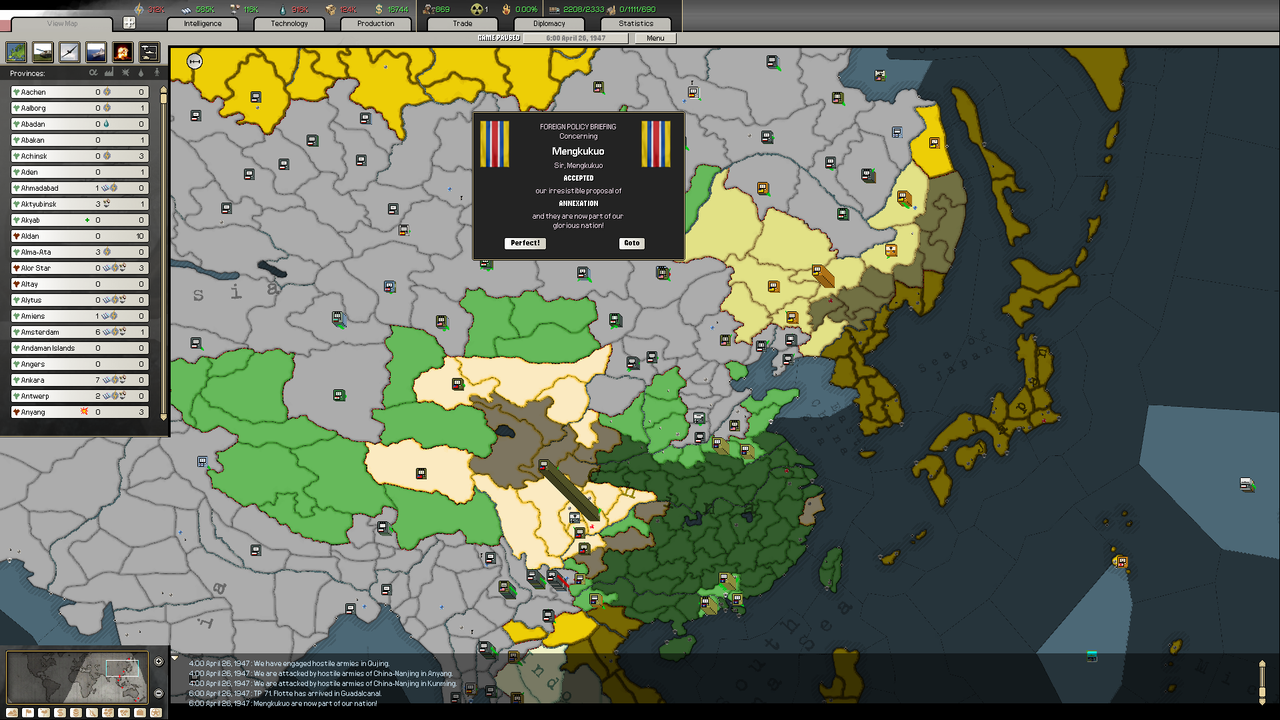Click the grid icon beside View Map
This screenshot has height=720, width=1280.
(x=129, y=22)
